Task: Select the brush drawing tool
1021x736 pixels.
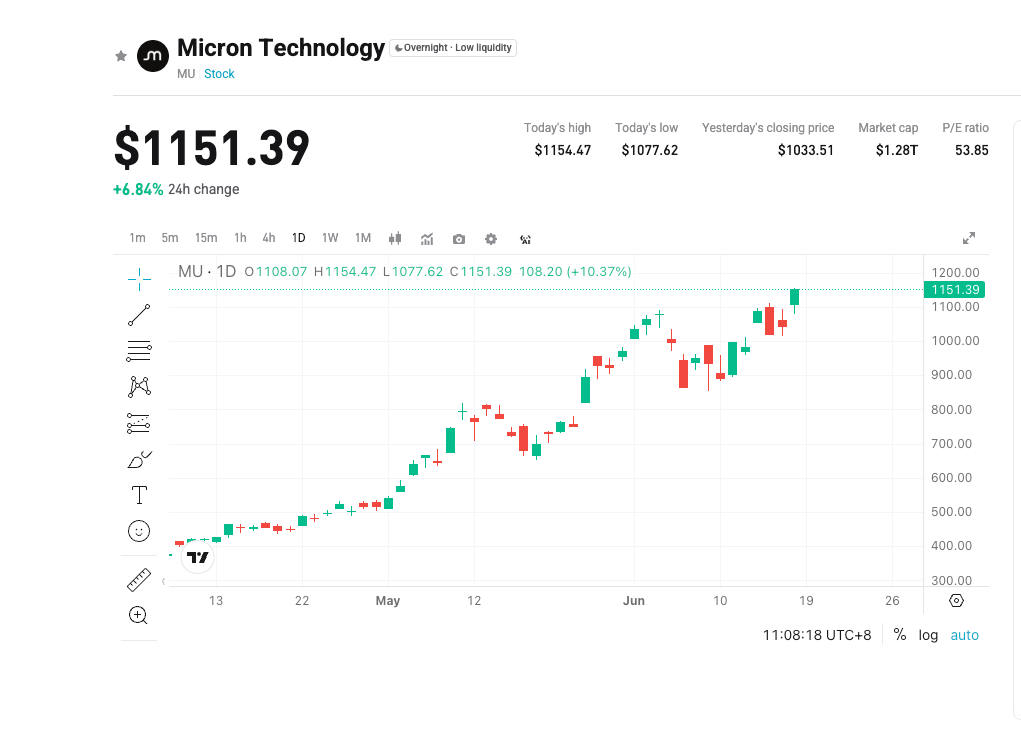Action: 139,459
